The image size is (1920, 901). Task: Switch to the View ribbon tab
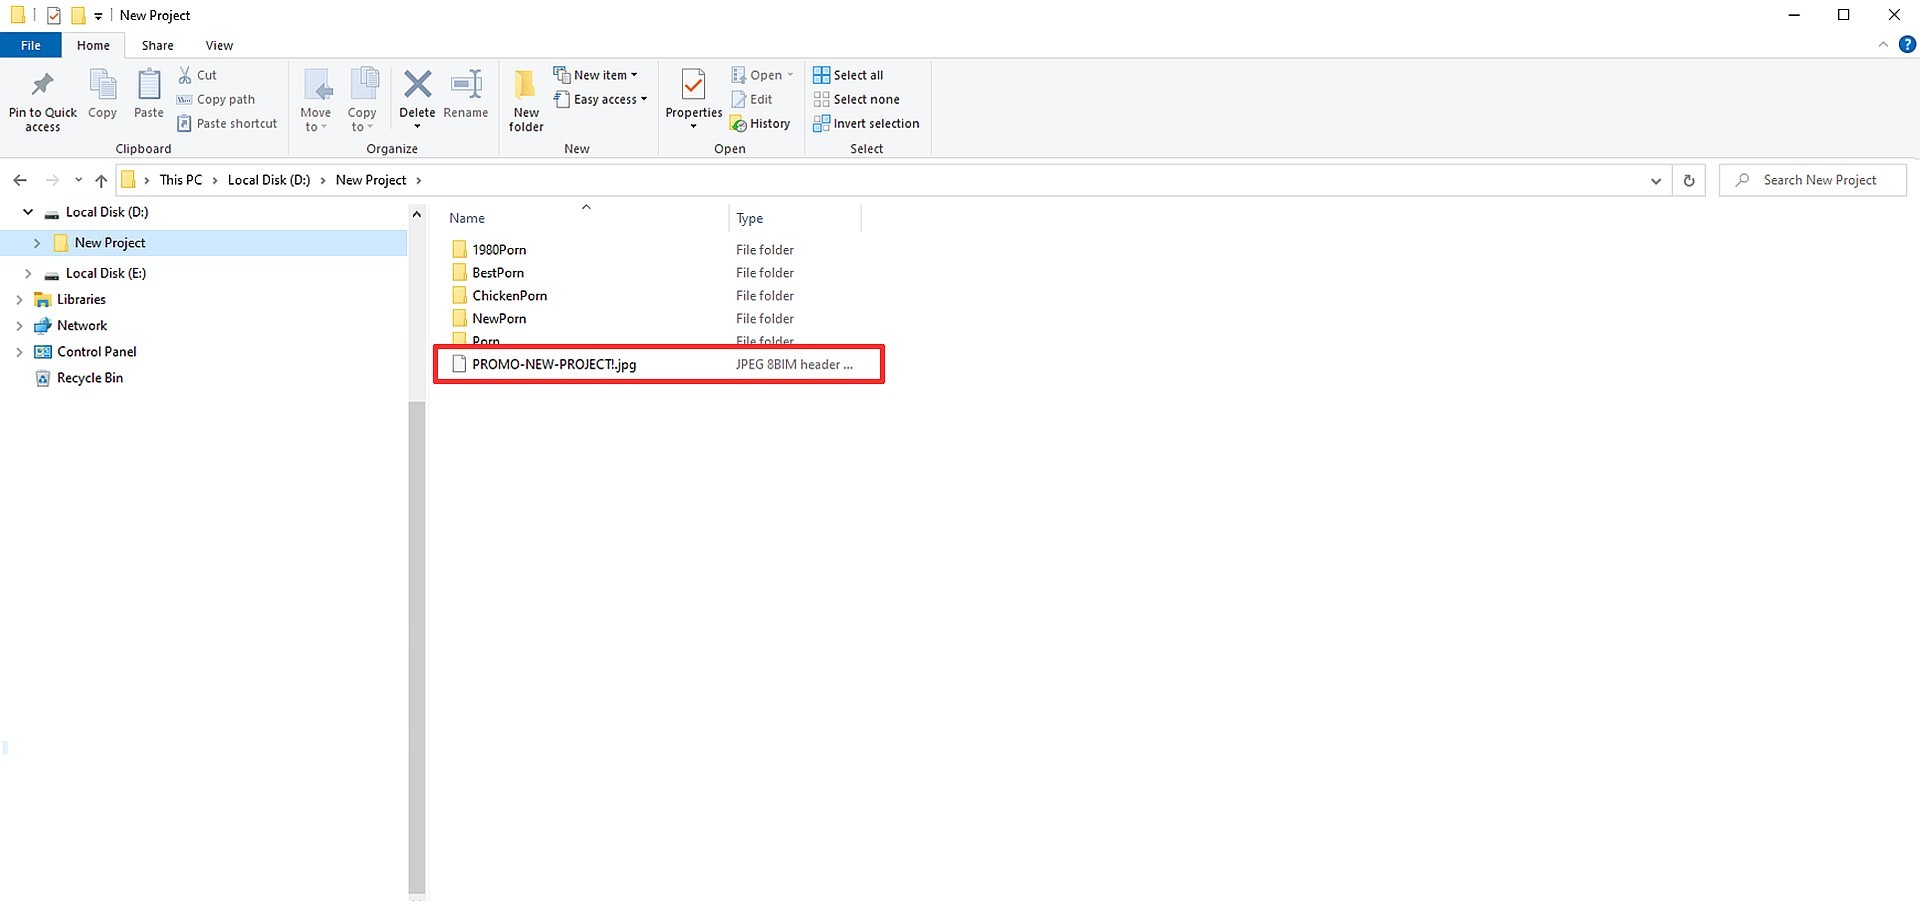(x=219, y=45)
